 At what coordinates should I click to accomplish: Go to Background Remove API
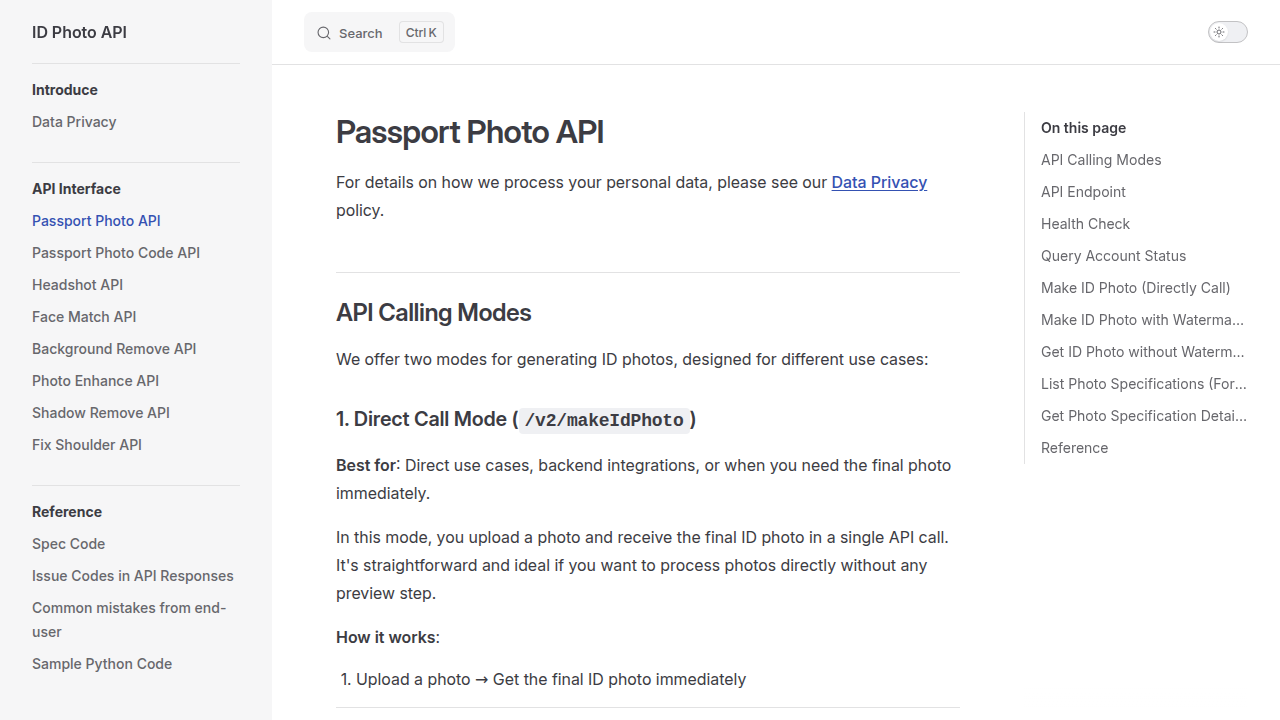pos(114,349)
